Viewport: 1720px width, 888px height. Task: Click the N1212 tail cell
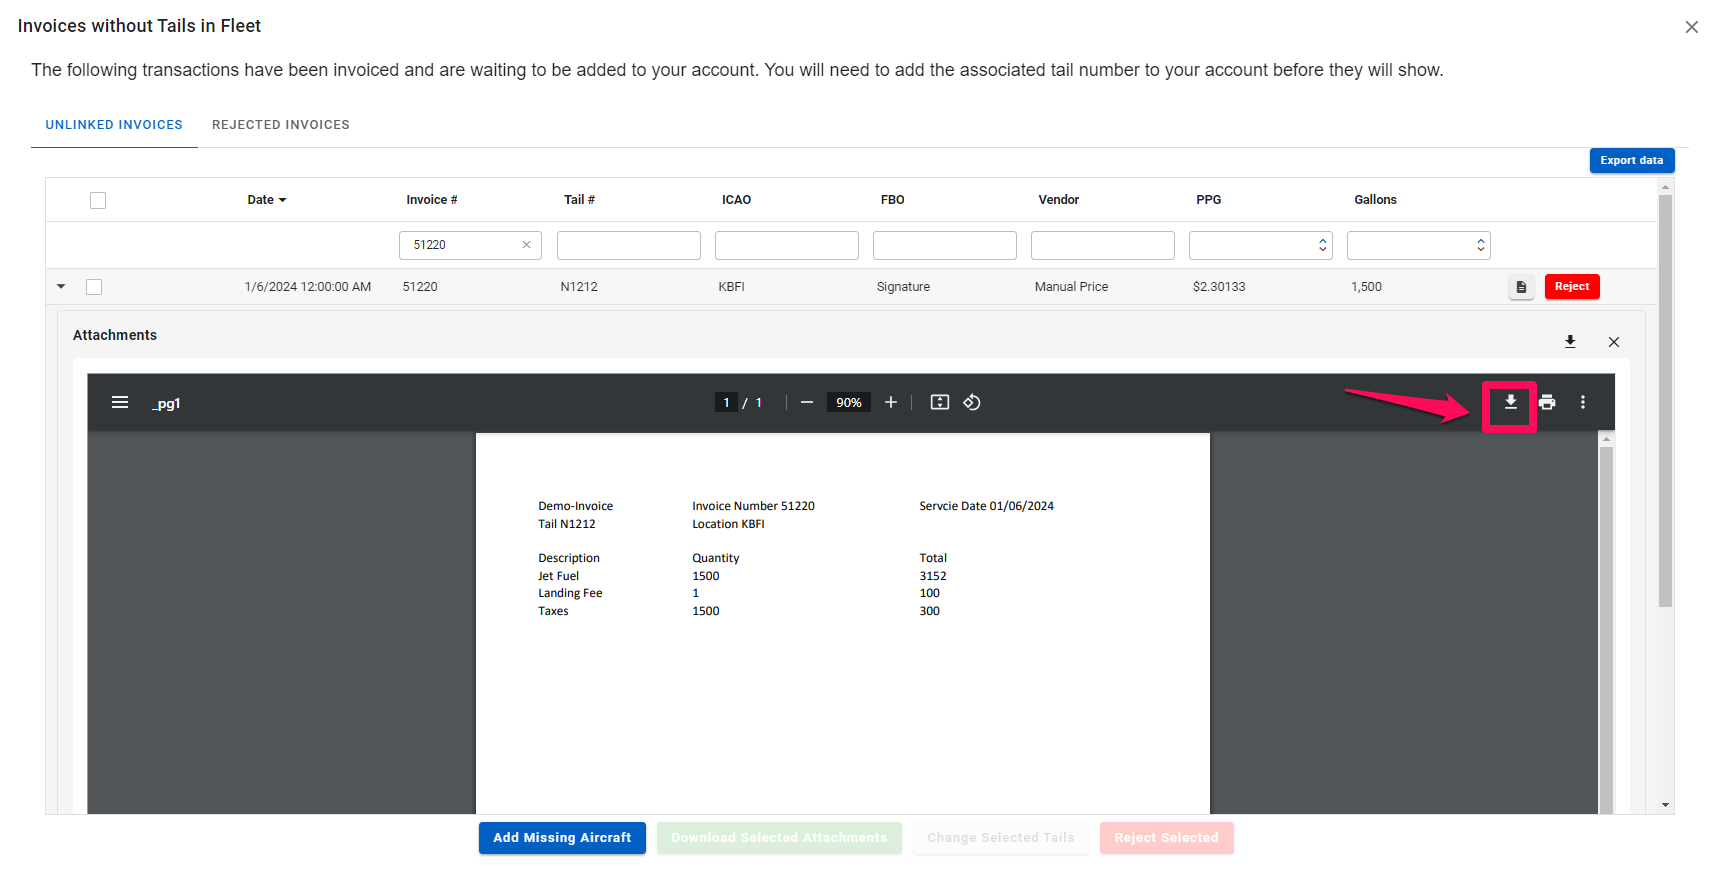pyautogui.click(x=579, y=287)
